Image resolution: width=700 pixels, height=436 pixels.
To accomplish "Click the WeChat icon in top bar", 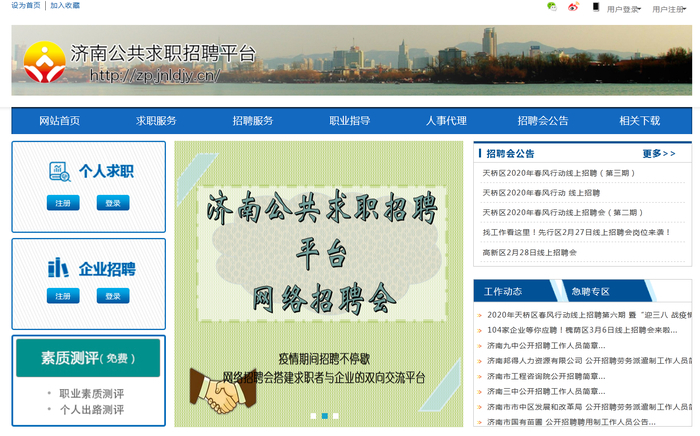I will tap(552, 7).
